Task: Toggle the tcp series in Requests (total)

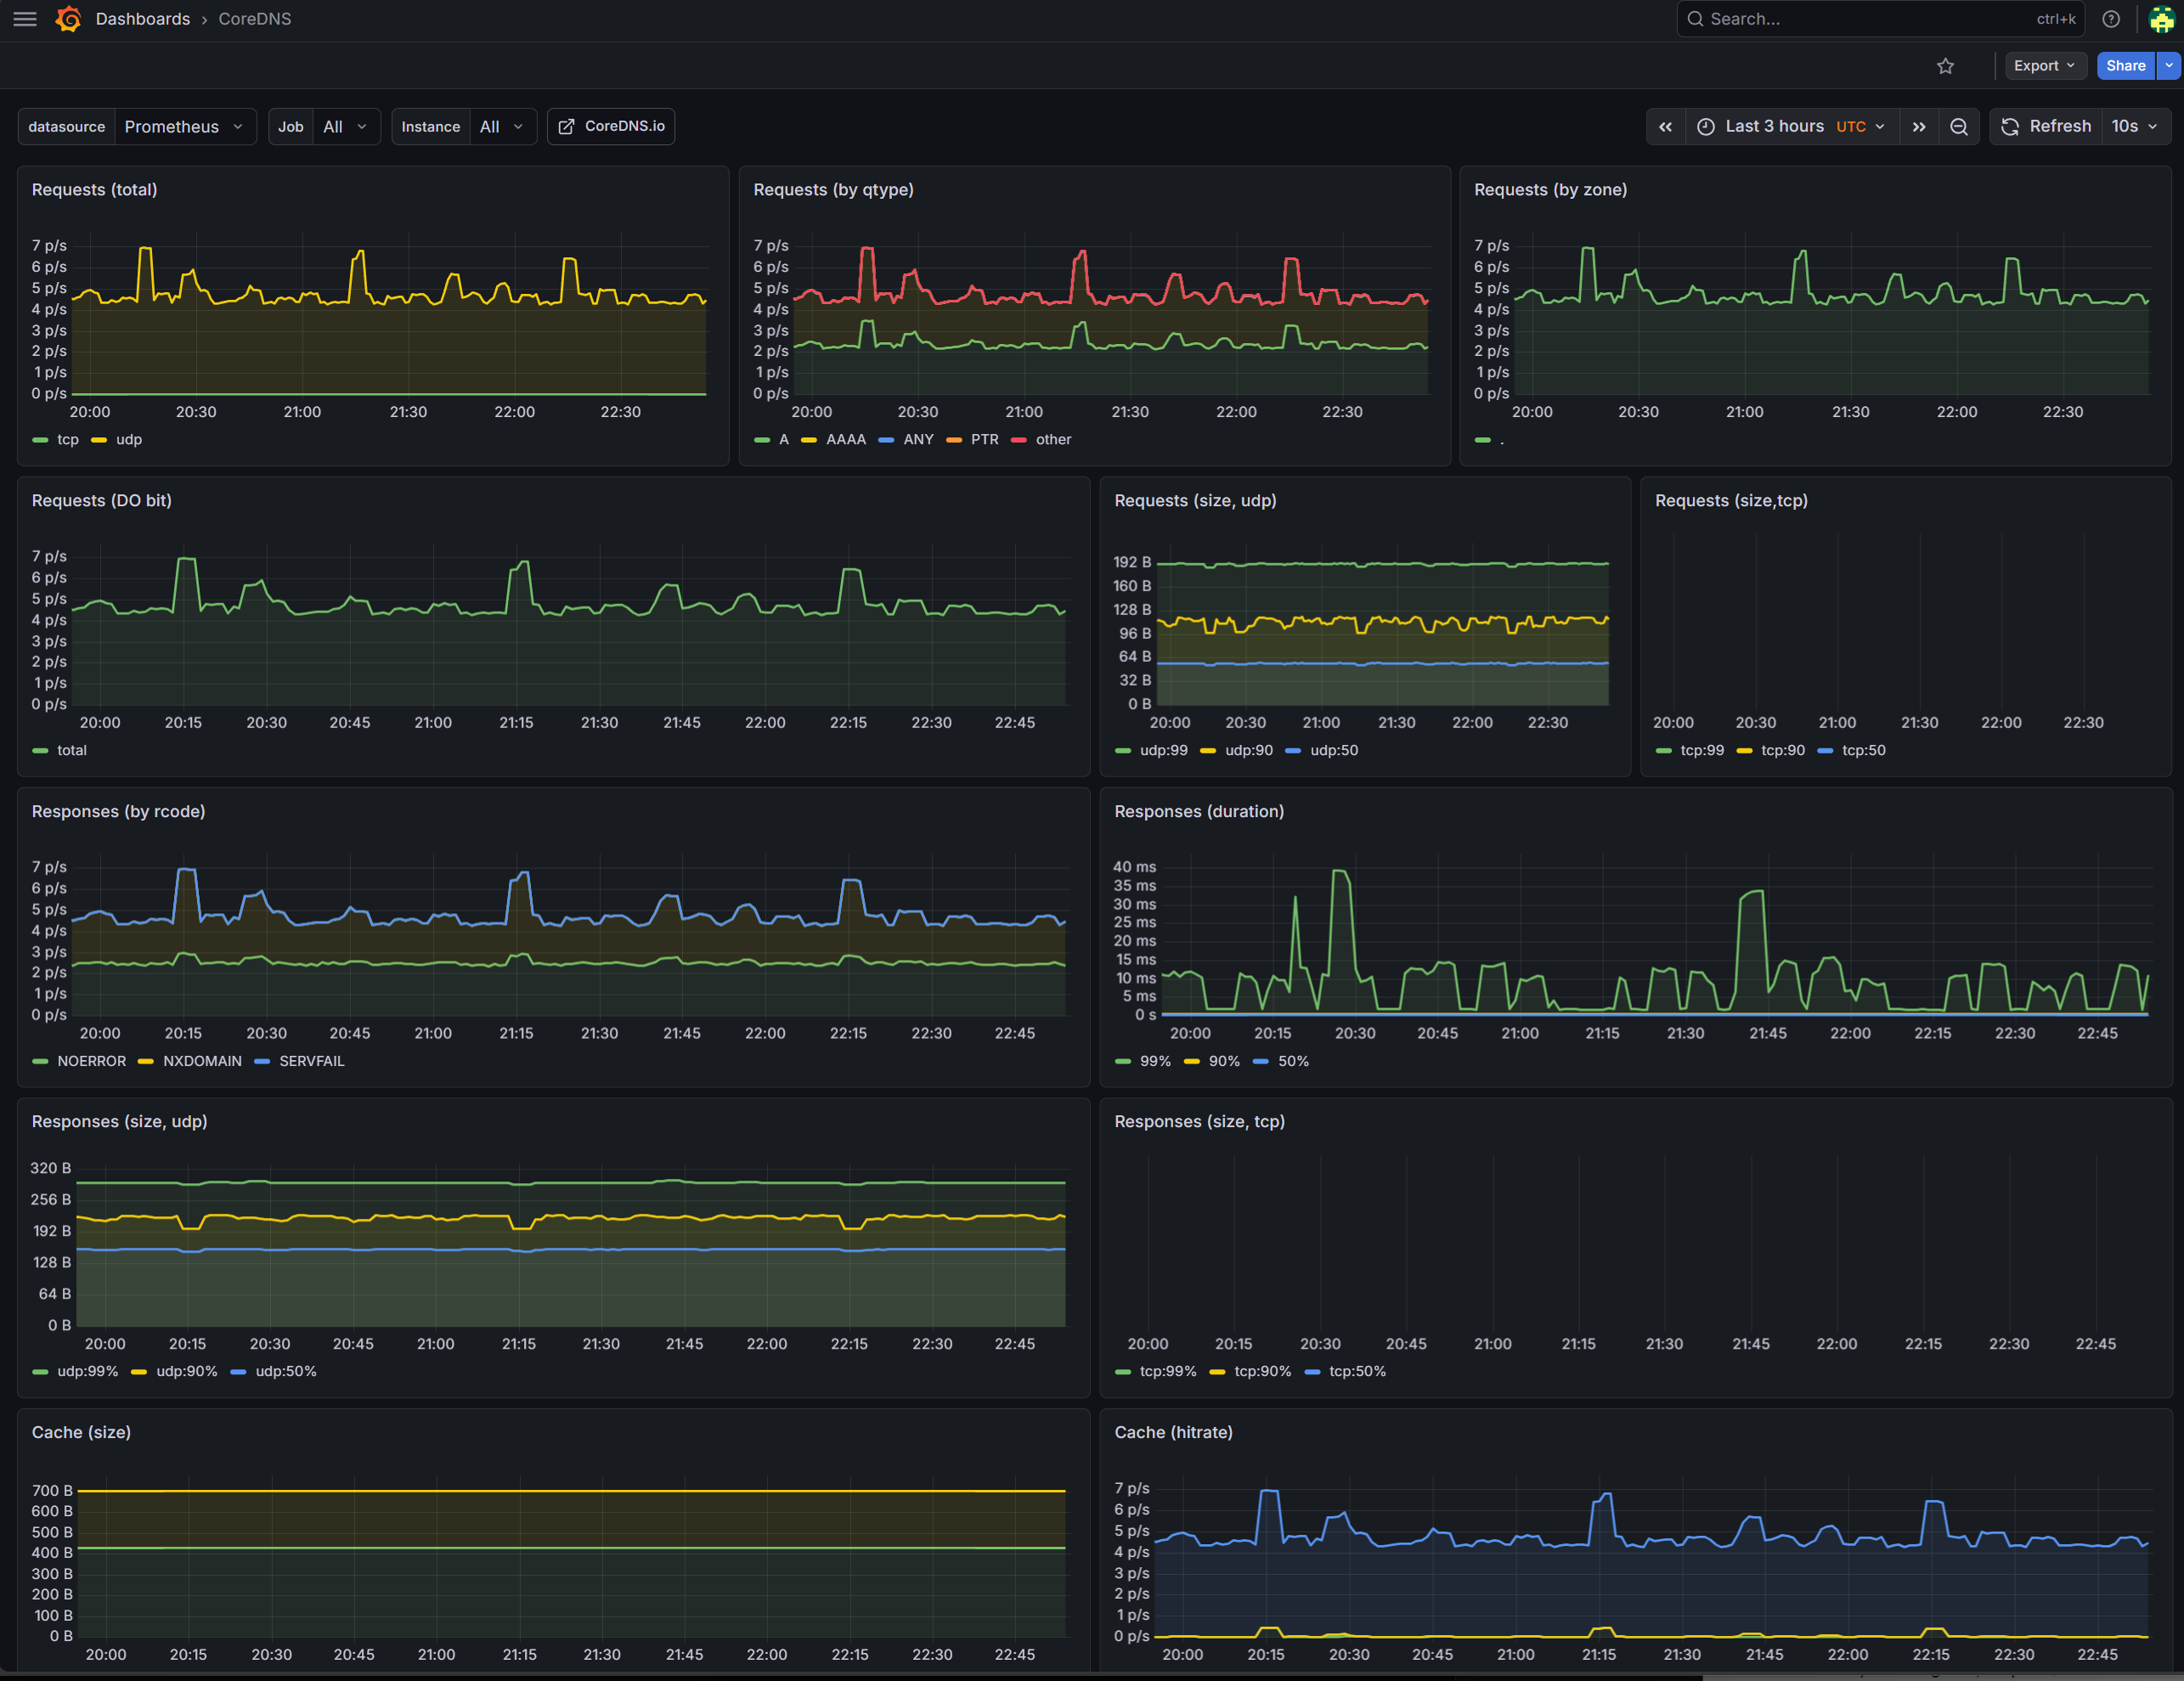Action: 68,440
